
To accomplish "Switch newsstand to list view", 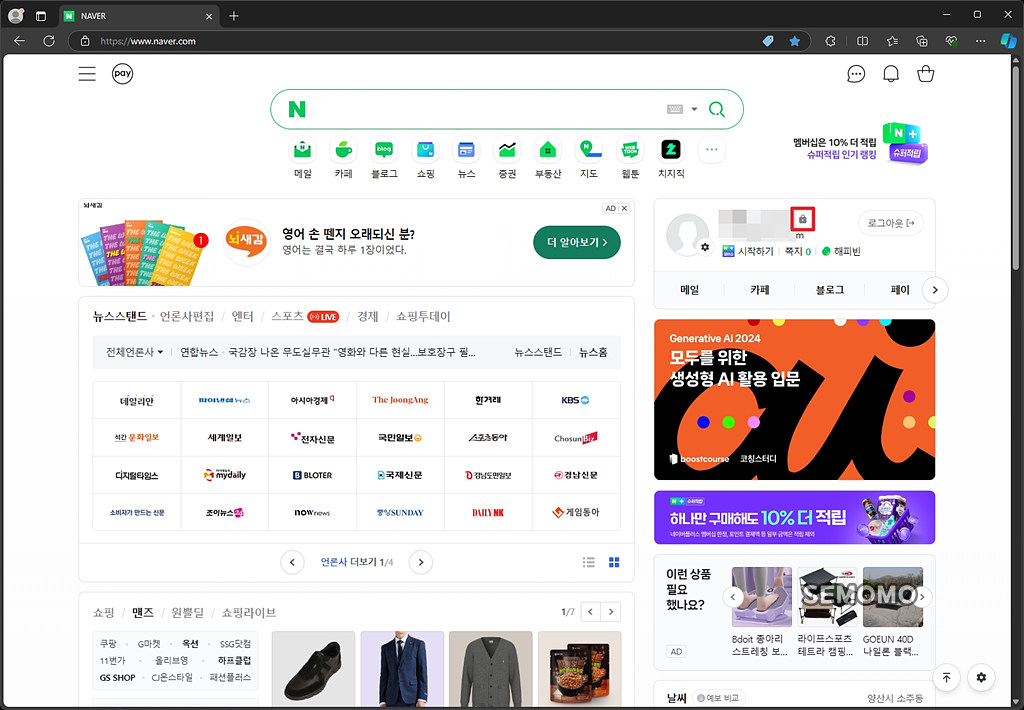I will (x=588, y=562).
